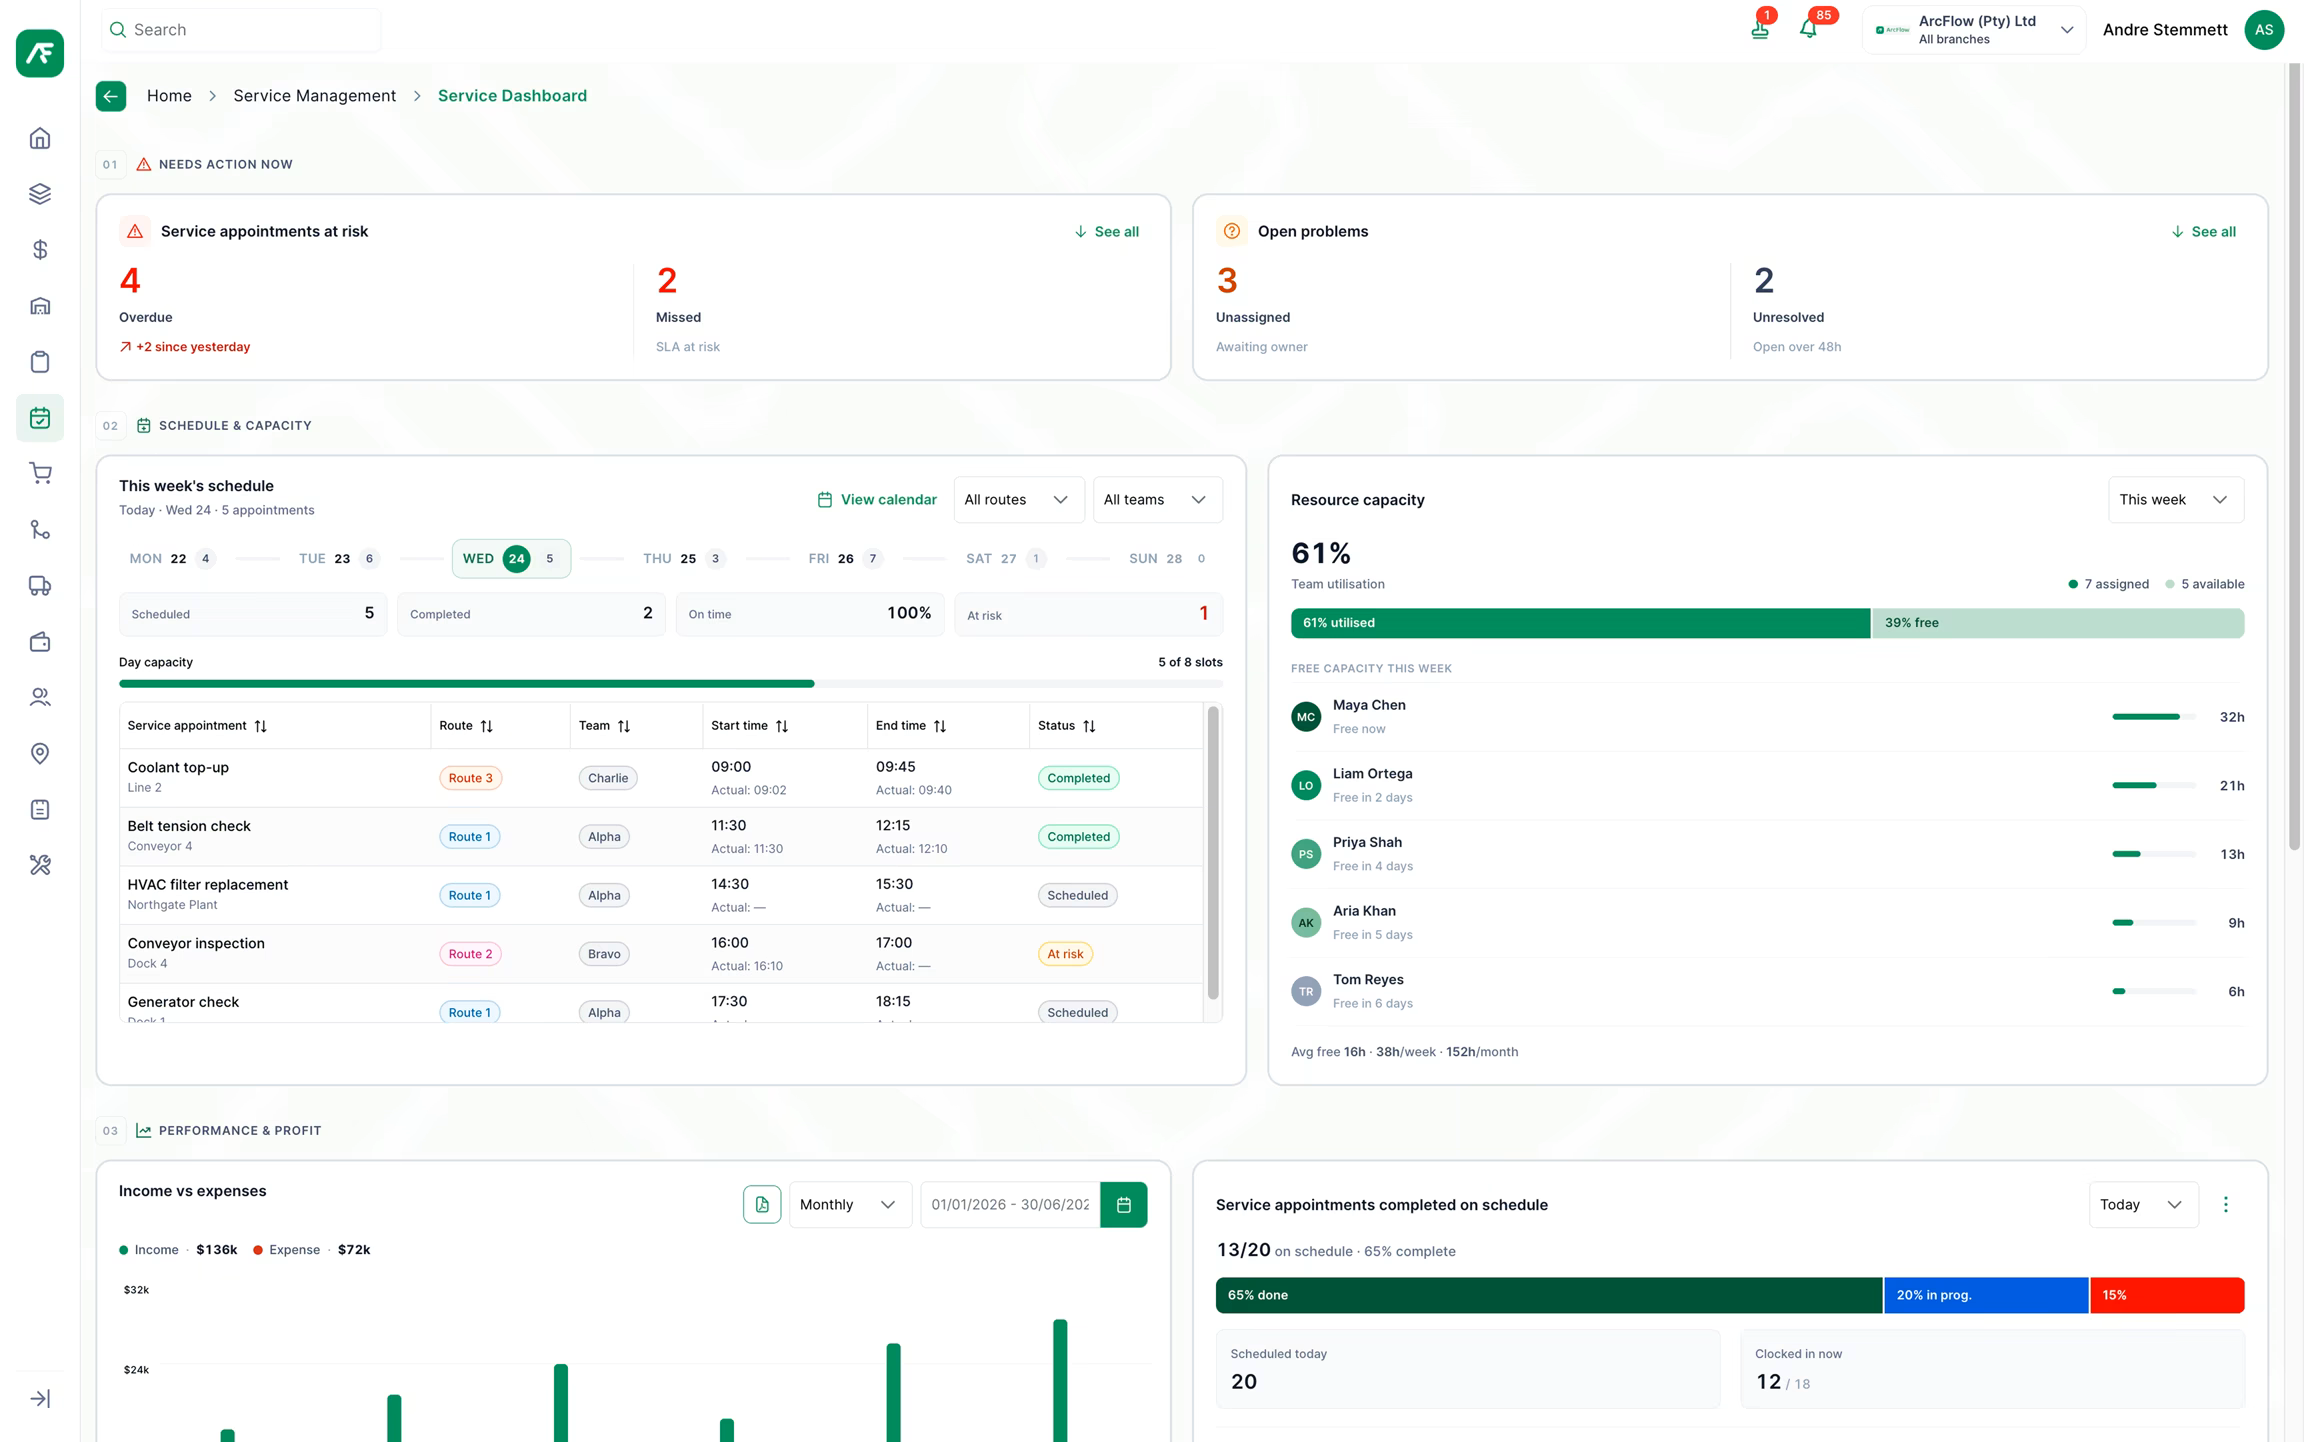Open the route branch icon in sidebar
This screenshot has height=1442, width=2304.
(40, 530)
